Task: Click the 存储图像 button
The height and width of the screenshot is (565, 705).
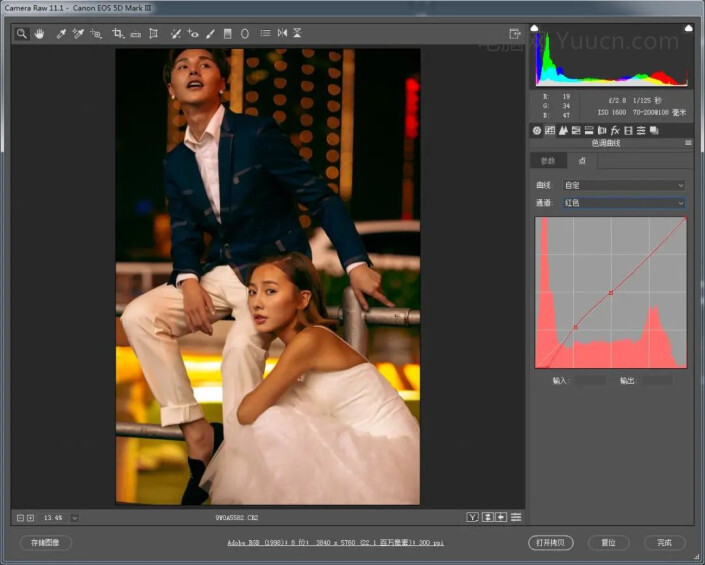Action: (x=46, y=543)
